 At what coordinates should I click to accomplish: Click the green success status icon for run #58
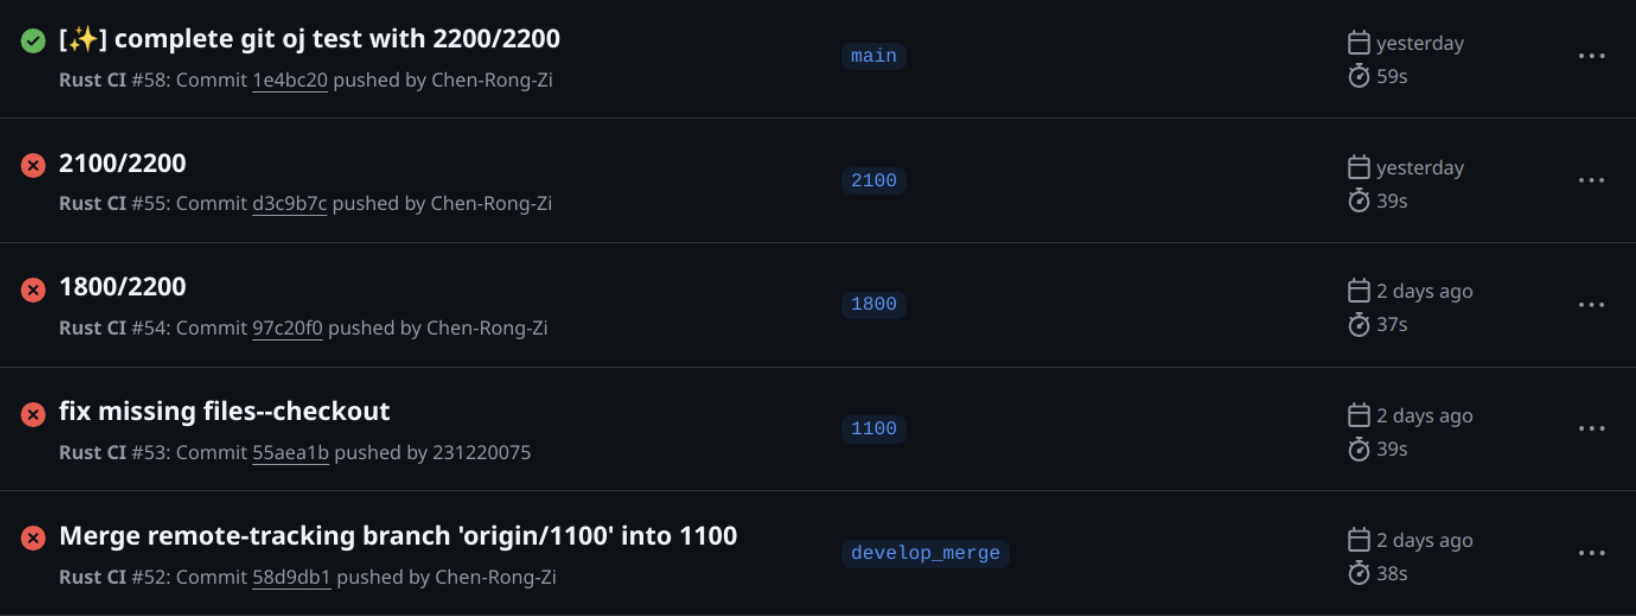[33, 41]
